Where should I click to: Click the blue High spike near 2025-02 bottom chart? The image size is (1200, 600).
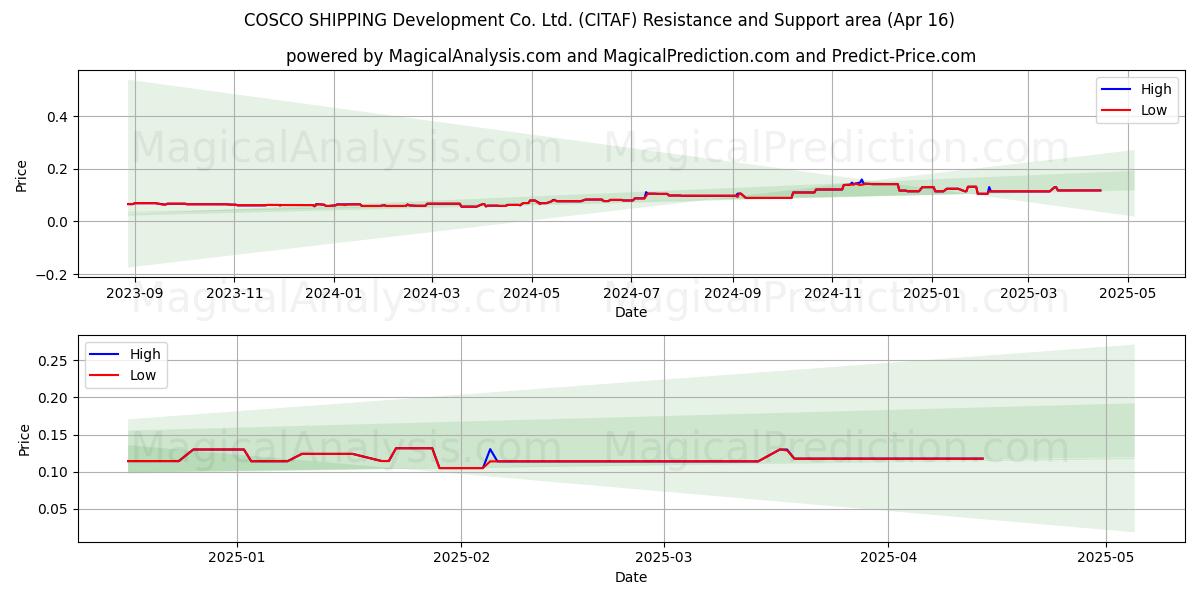[x=489, y=451]
